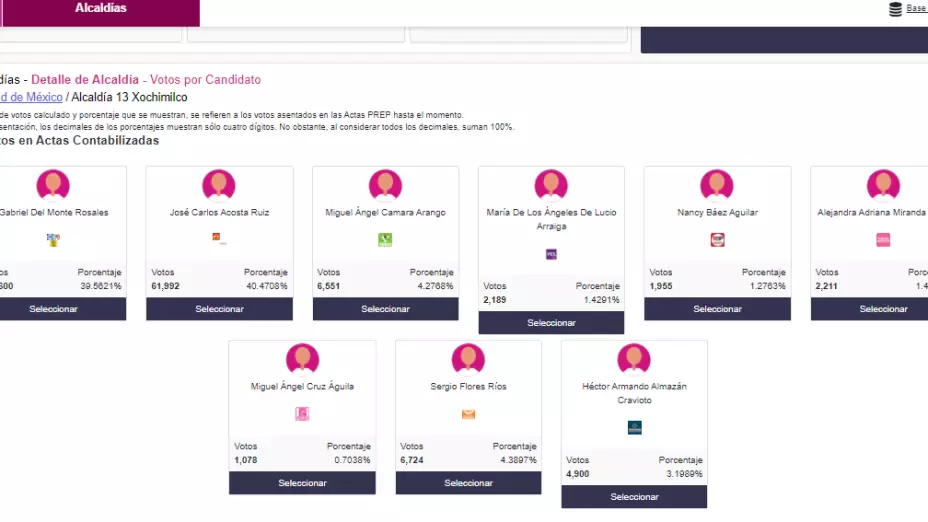Click the name José Carlos Acosta Ruiz

point(220,212)
